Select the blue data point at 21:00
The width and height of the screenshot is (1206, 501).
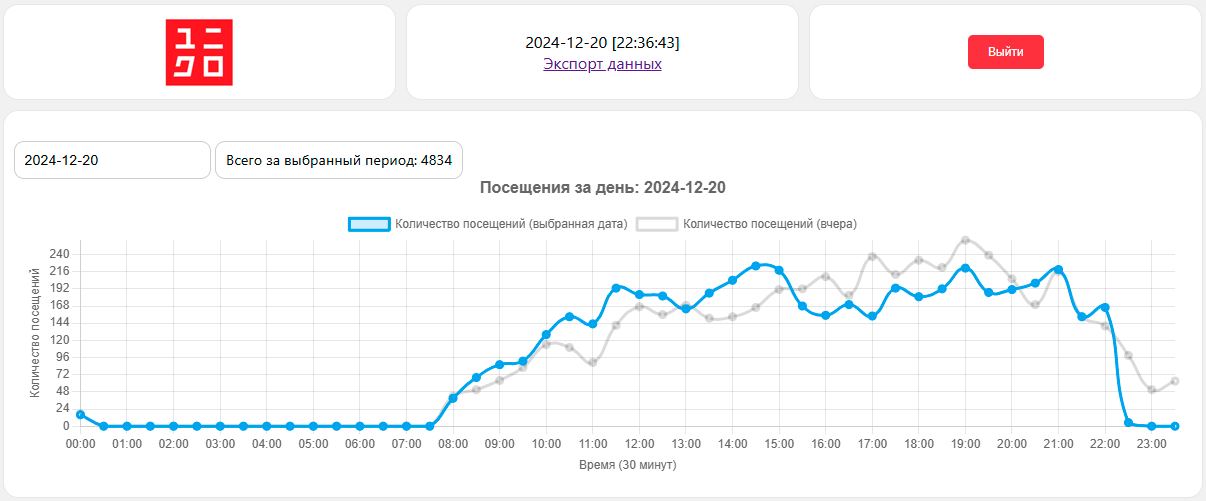tap(1058, 269)
